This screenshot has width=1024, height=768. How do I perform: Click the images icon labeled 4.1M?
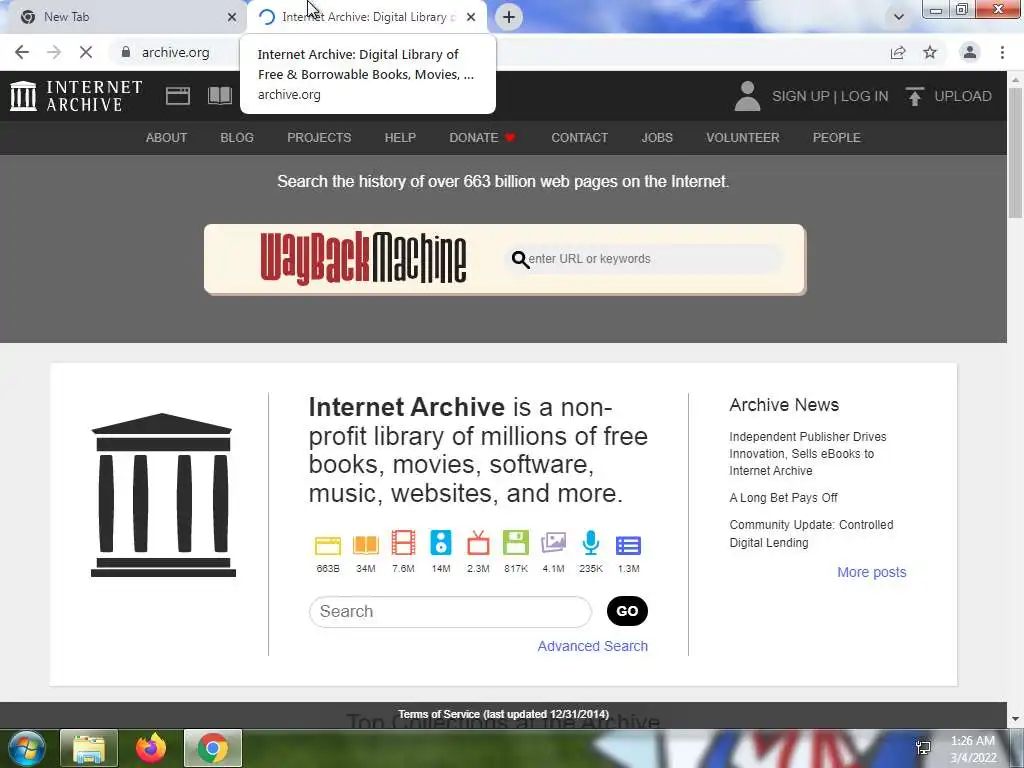pos(553,543)
